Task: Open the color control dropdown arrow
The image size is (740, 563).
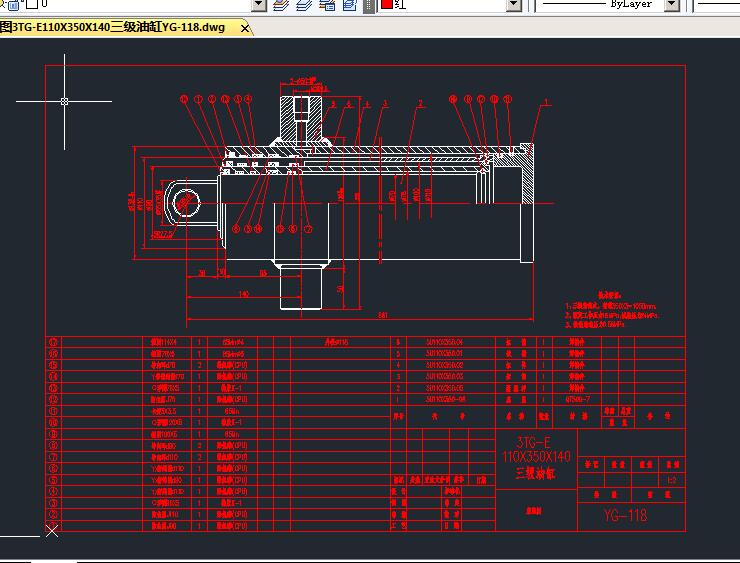Action: [513, 5]
